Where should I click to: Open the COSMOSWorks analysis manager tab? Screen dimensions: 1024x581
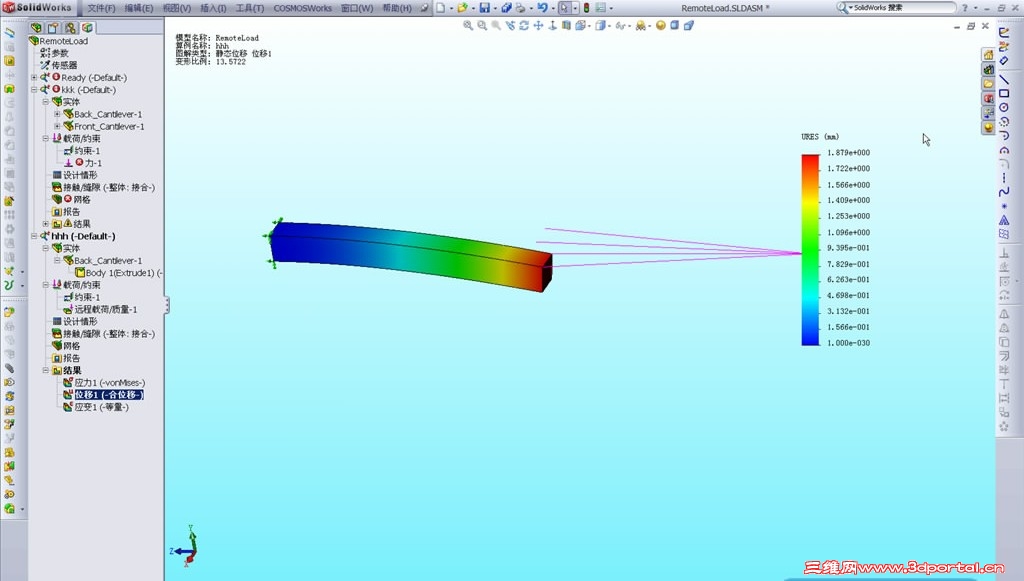87,27
